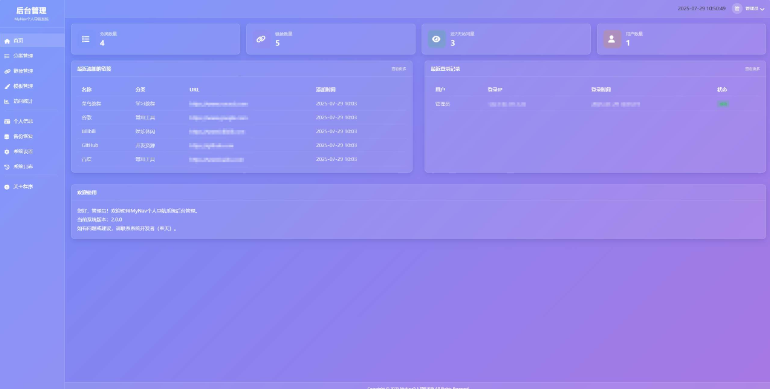Select the info circle icon at sidebar bottom

tap(7, 187)
